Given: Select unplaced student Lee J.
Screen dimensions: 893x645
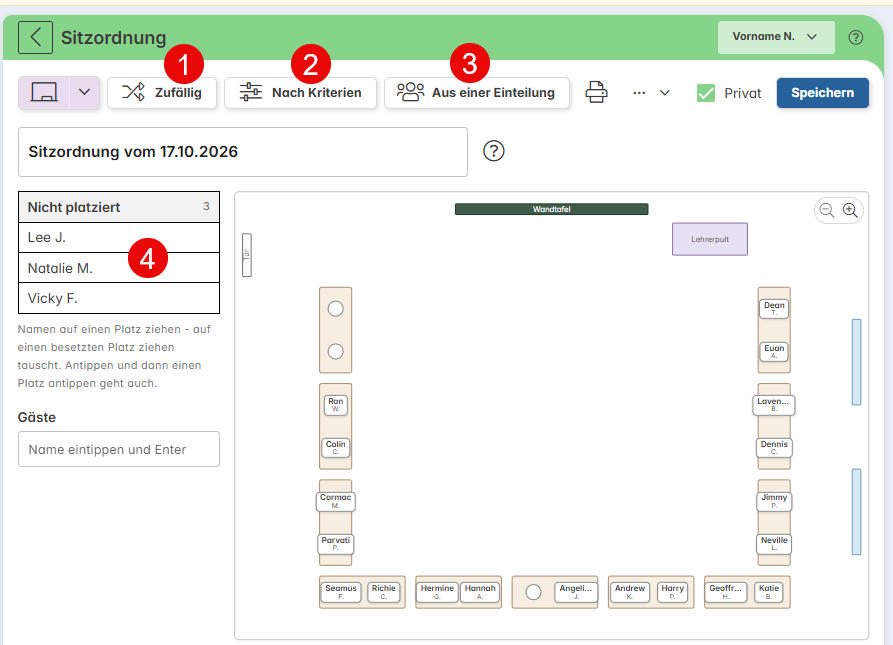Looking at the screenshot, I should [x=119, y=237].
